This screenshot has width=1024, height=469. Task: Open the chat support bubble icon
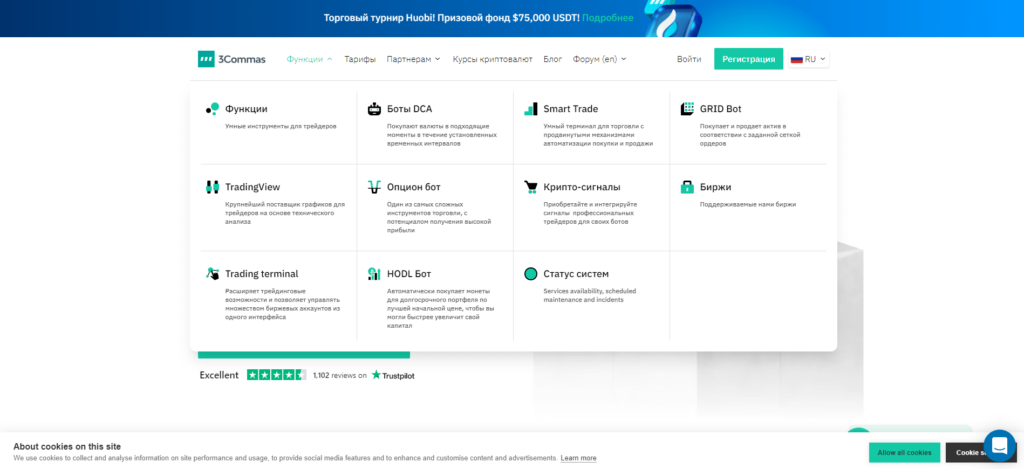tap(999, 445)
